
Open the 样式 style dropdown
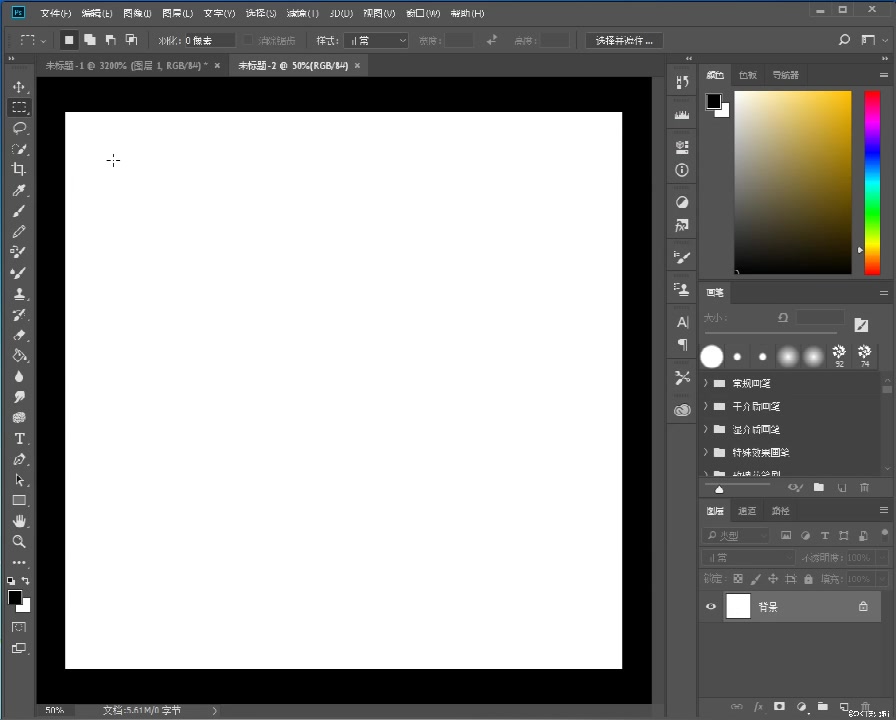[x=376, y=41]
